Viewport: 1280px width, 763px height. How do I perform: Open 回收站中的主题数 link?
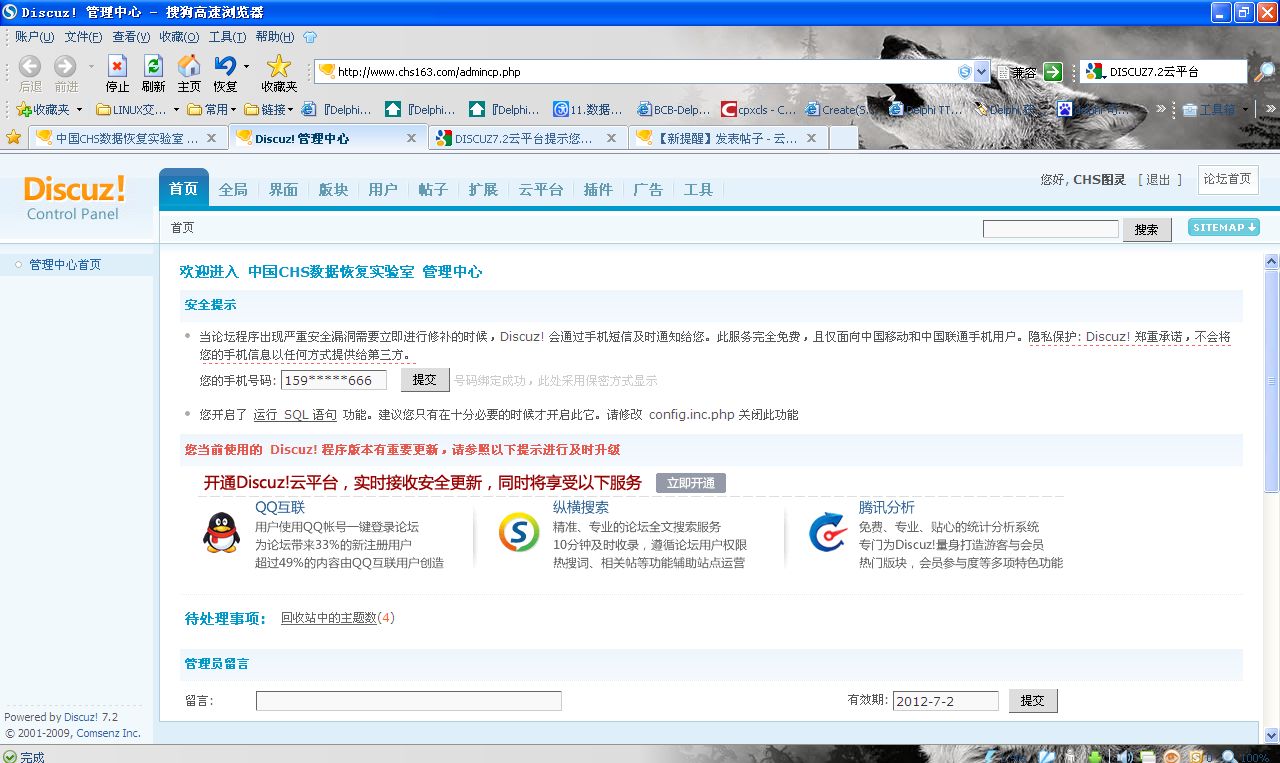(x=329, y=618)
